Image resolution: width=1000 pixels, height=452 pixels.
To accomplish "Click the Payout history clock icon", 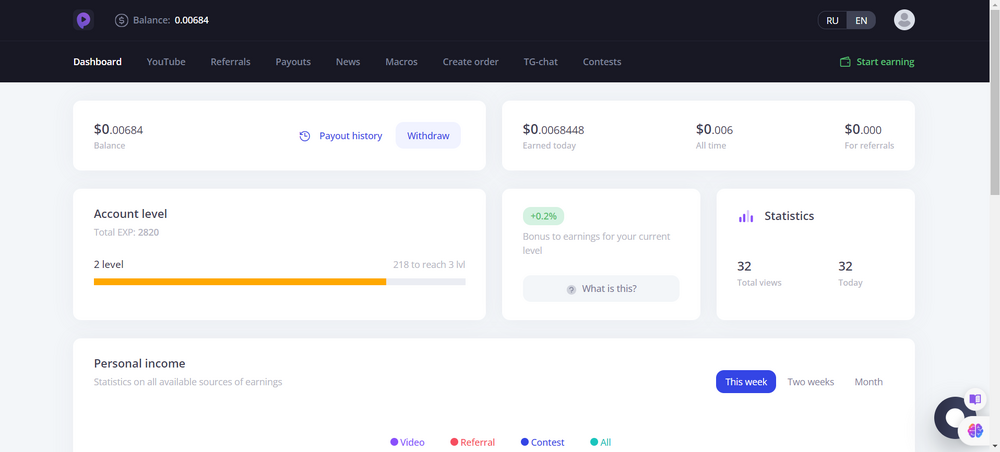I will (x=305, y=136).
